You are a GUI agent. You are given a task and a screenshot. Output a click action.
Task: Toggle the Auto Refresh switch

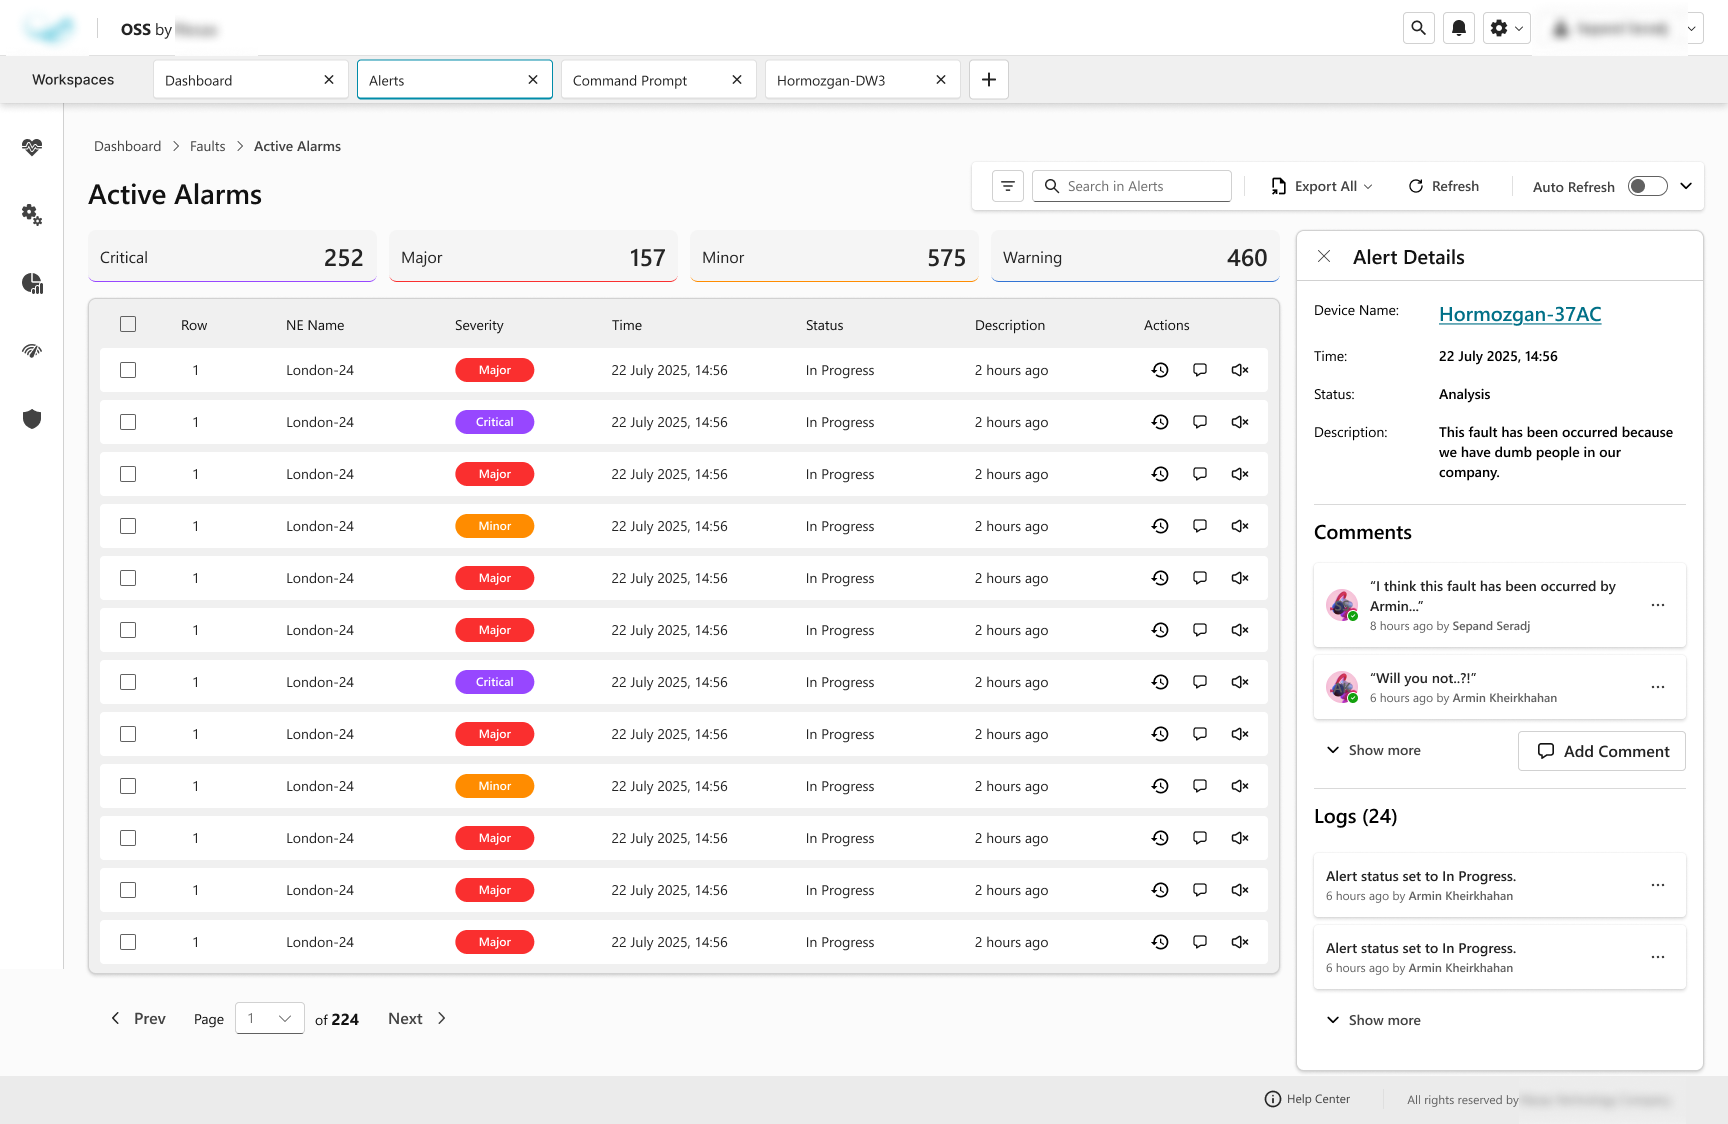point(1647,186)
